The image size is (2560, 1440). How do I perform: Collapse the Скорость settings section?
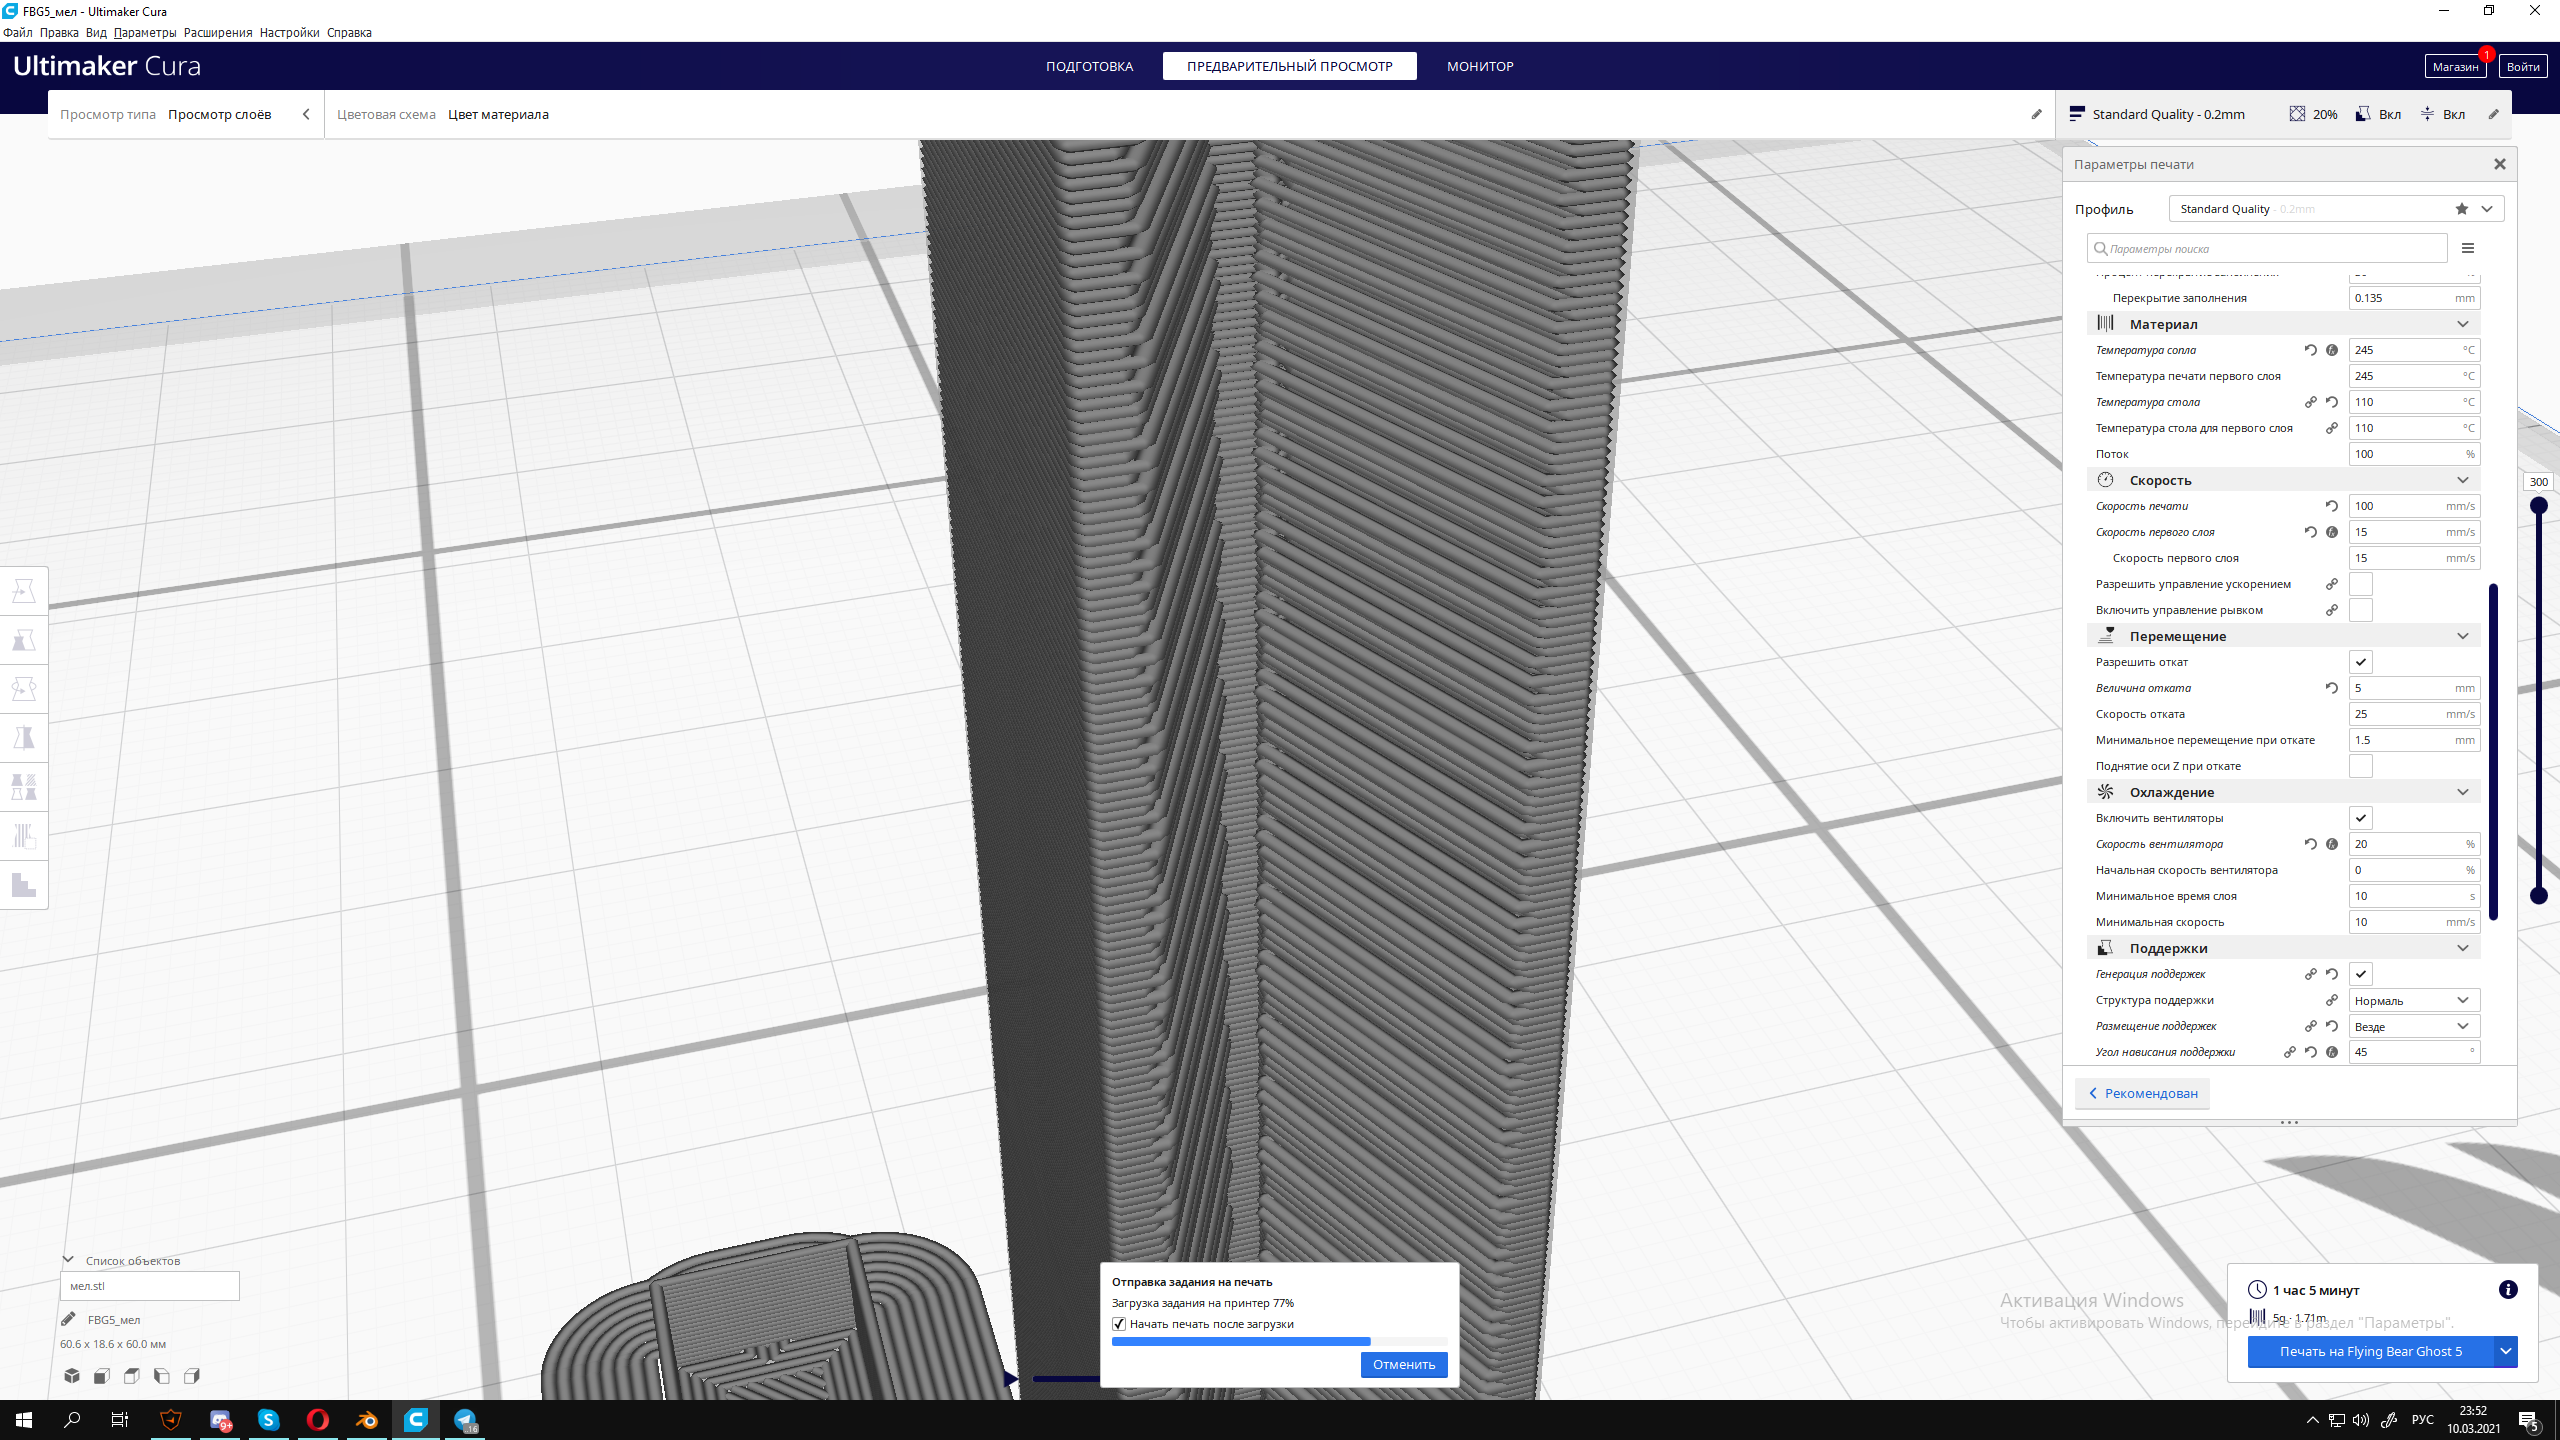[2284, 480]
